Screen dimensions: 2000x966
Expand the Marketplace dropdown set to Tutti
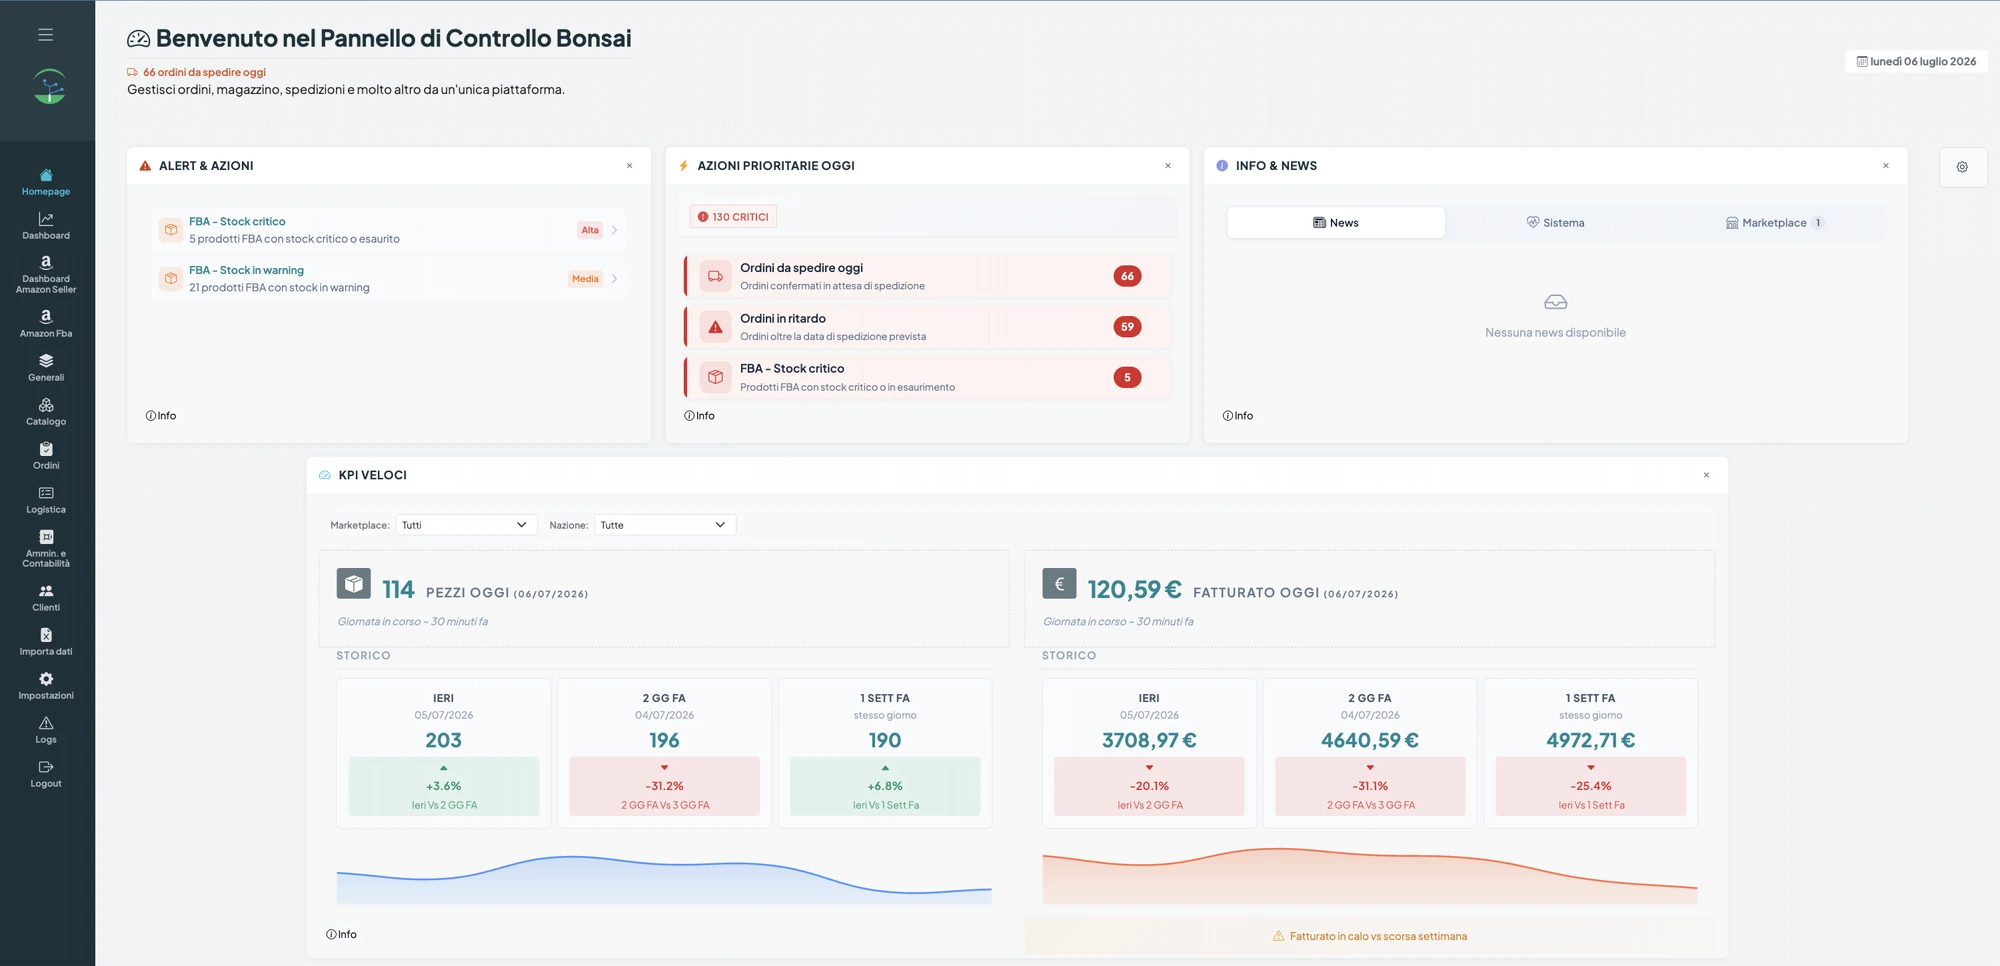tap(466, 525)
